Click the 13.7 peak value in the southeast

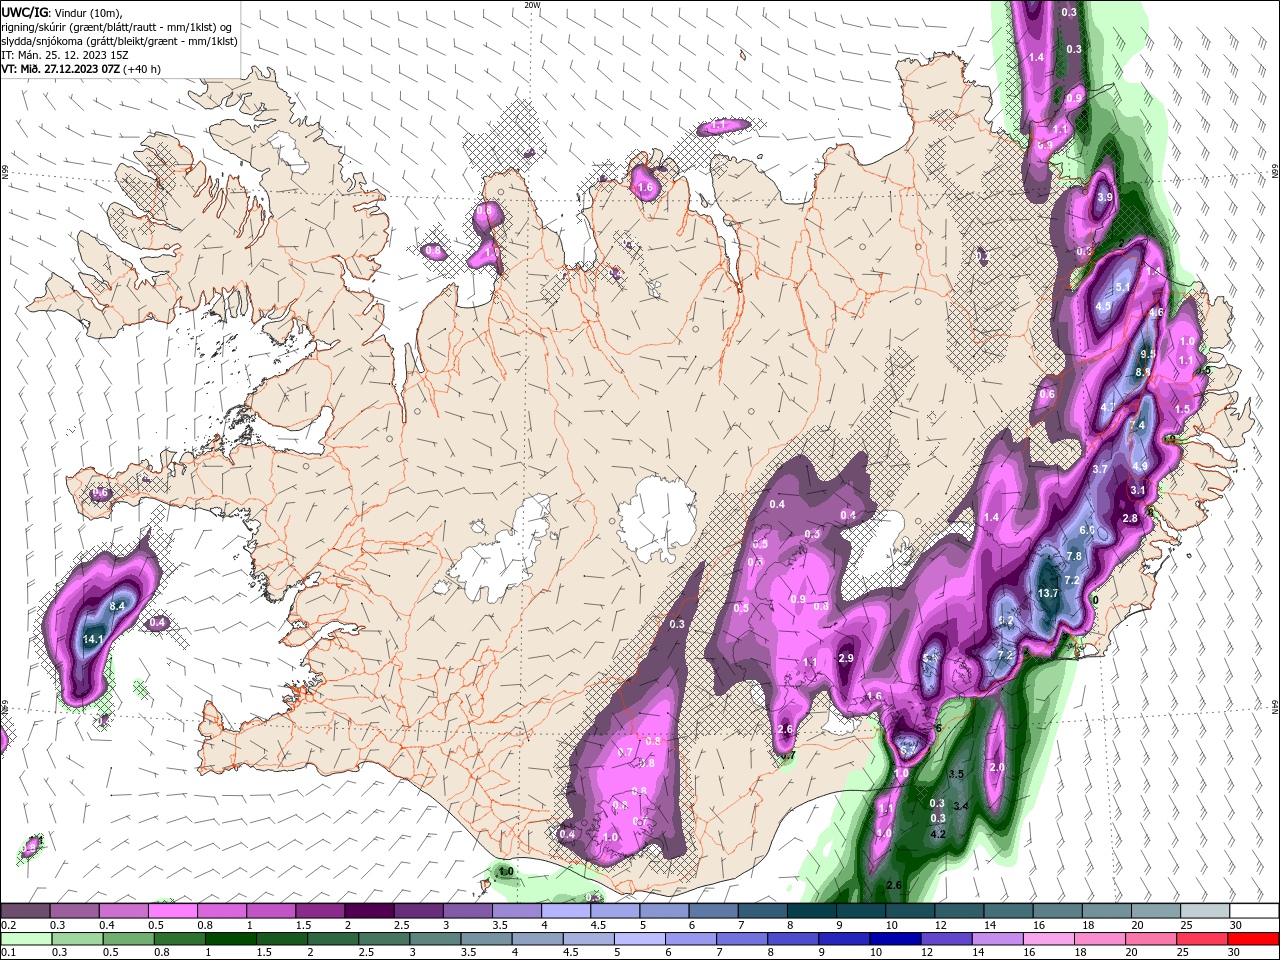pos(1047,593)
